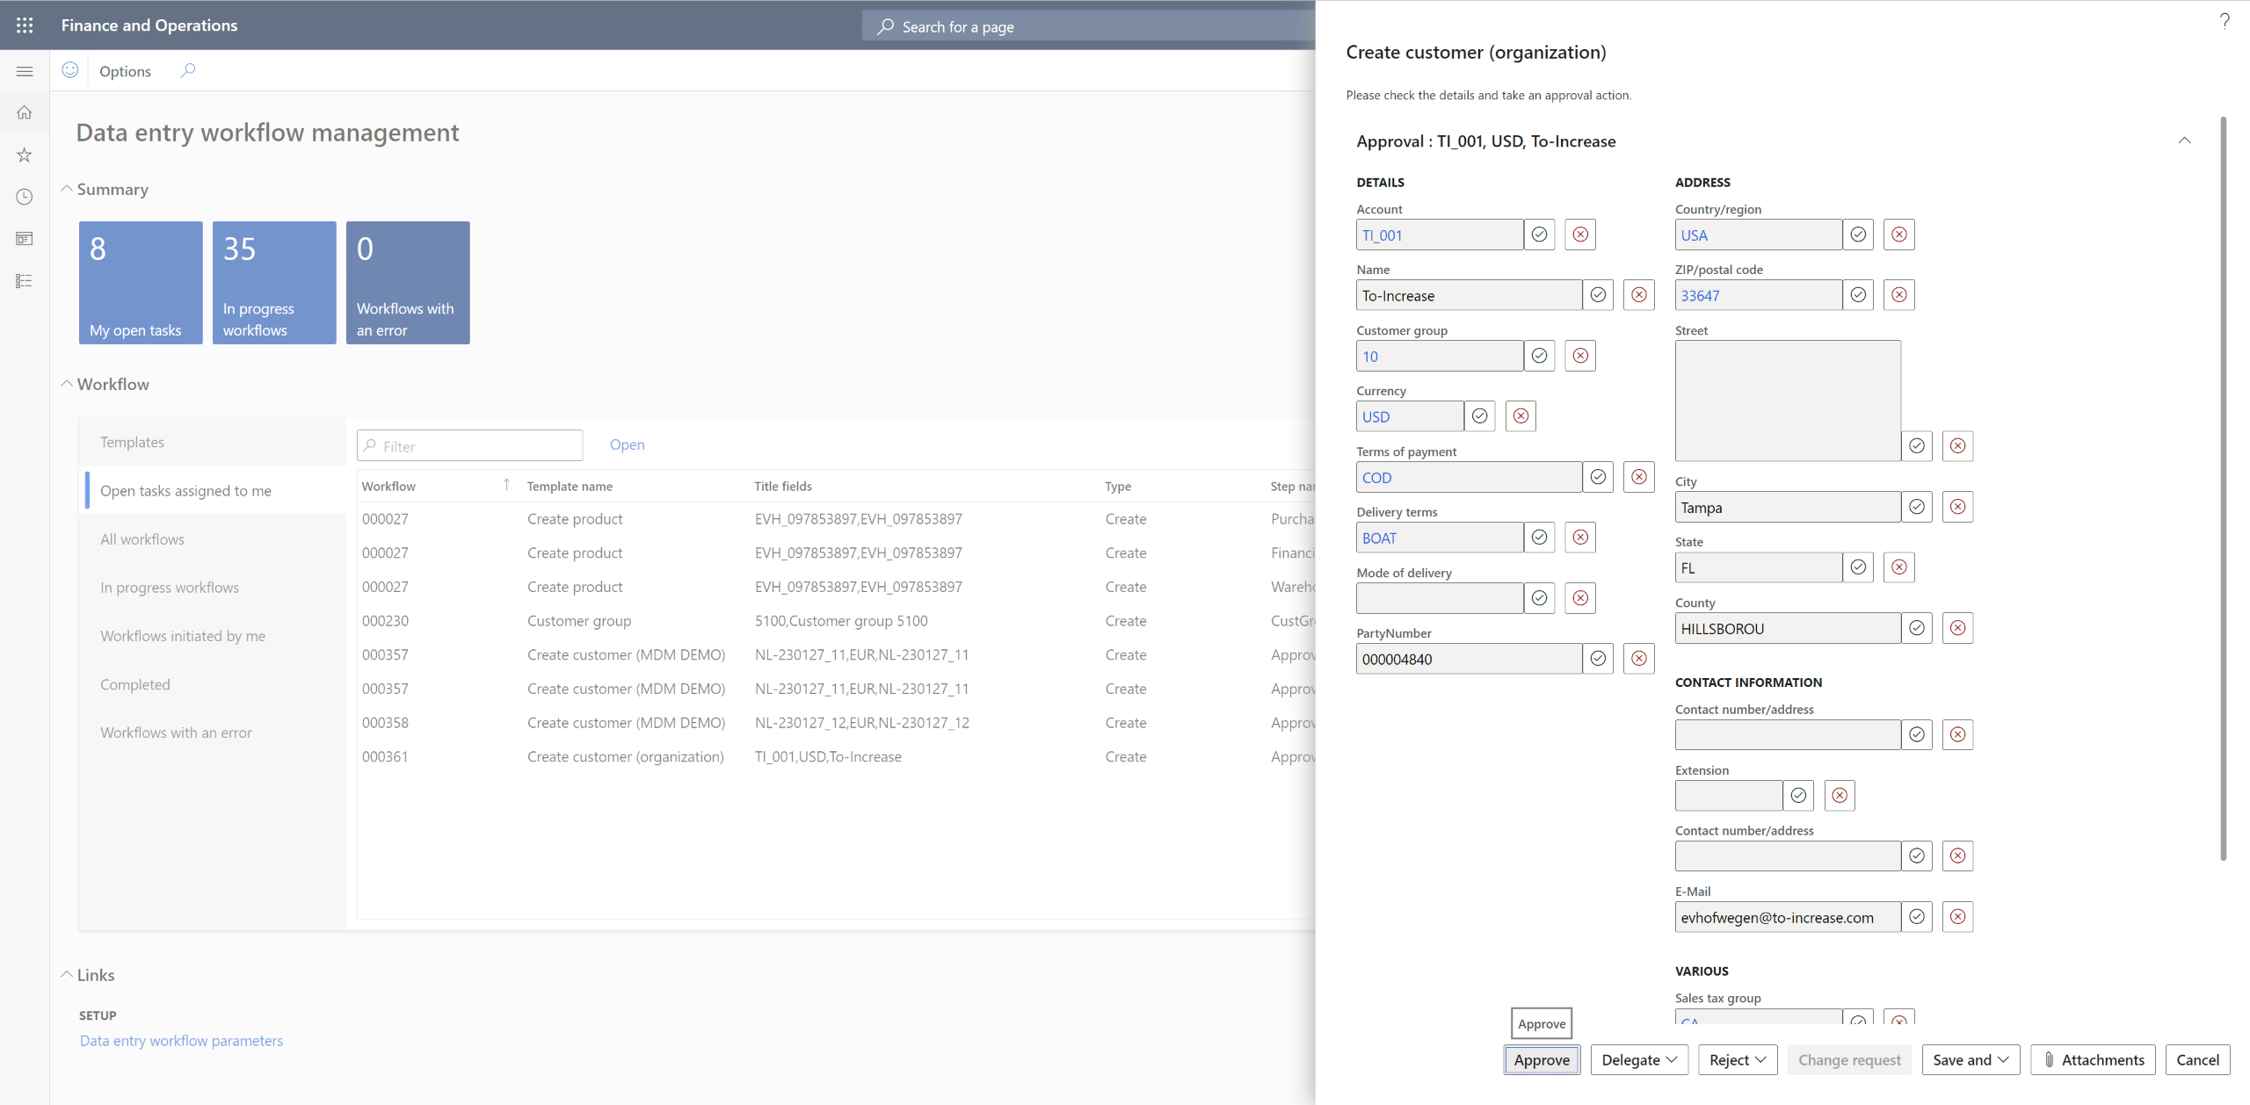Expand the navigation pane hamburger icon
This screenshot has height=1105, width=2250.
(x=24, y=71)
